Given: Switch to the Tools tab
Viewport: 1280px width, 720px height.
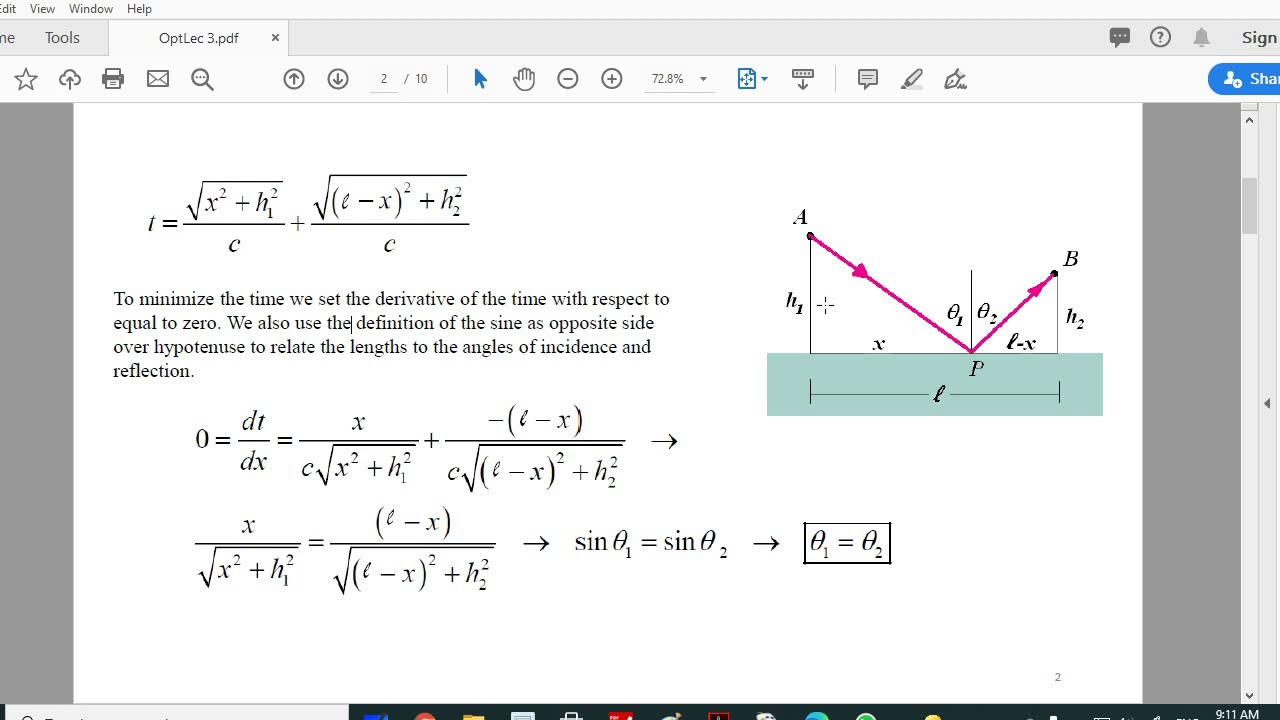Looking at the screenshot, I should click(62, 38).
